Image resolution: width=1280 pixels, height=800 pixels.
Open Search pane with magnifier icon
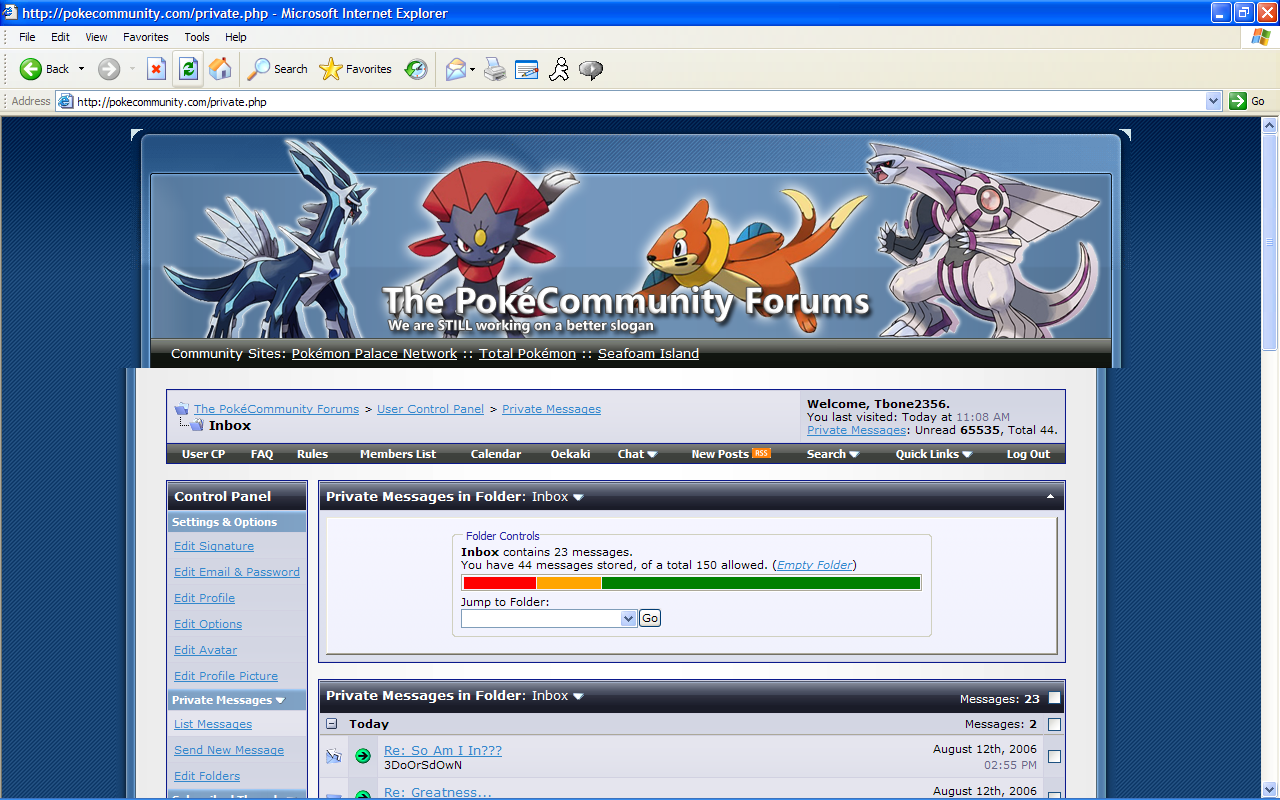click(259, 69)
